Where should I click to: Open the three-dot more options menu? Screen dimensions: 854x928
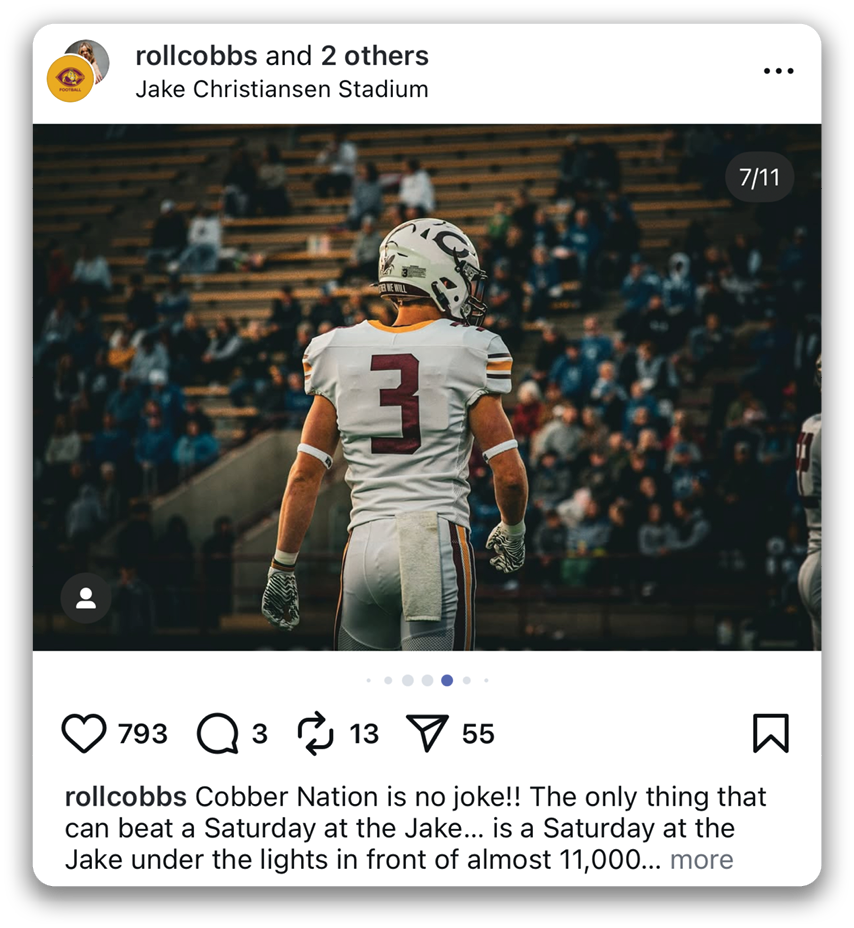[x=778, y=71]
